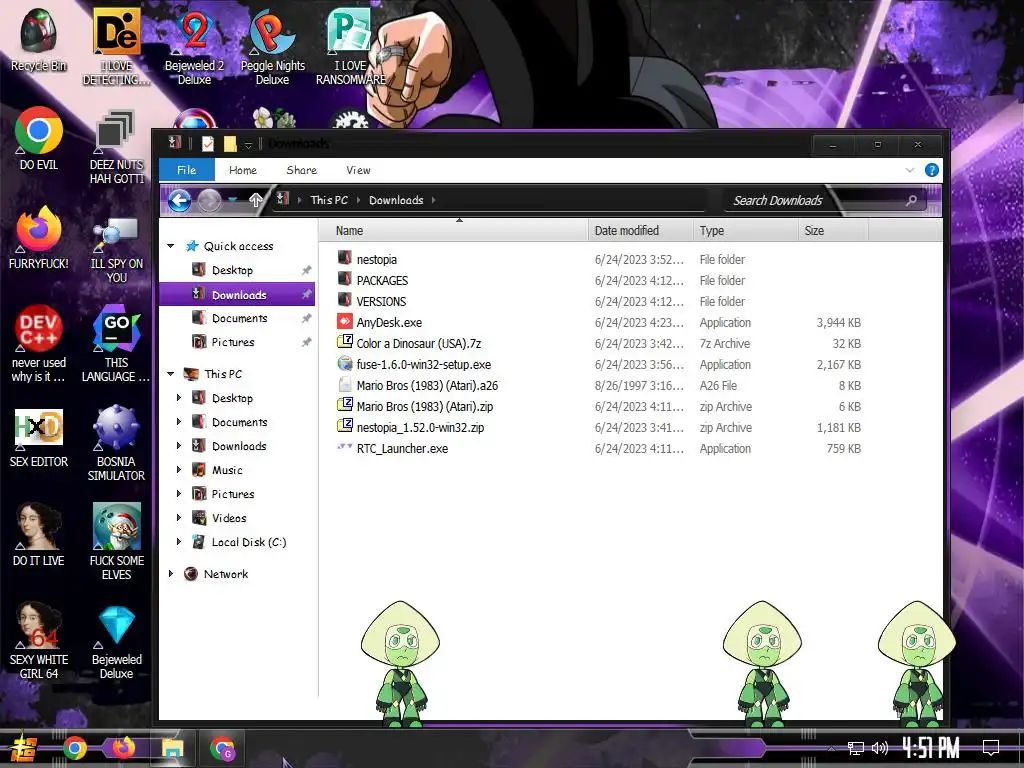Select the nestopia folder
The image size is (1024, 768).
pos(377,259)
